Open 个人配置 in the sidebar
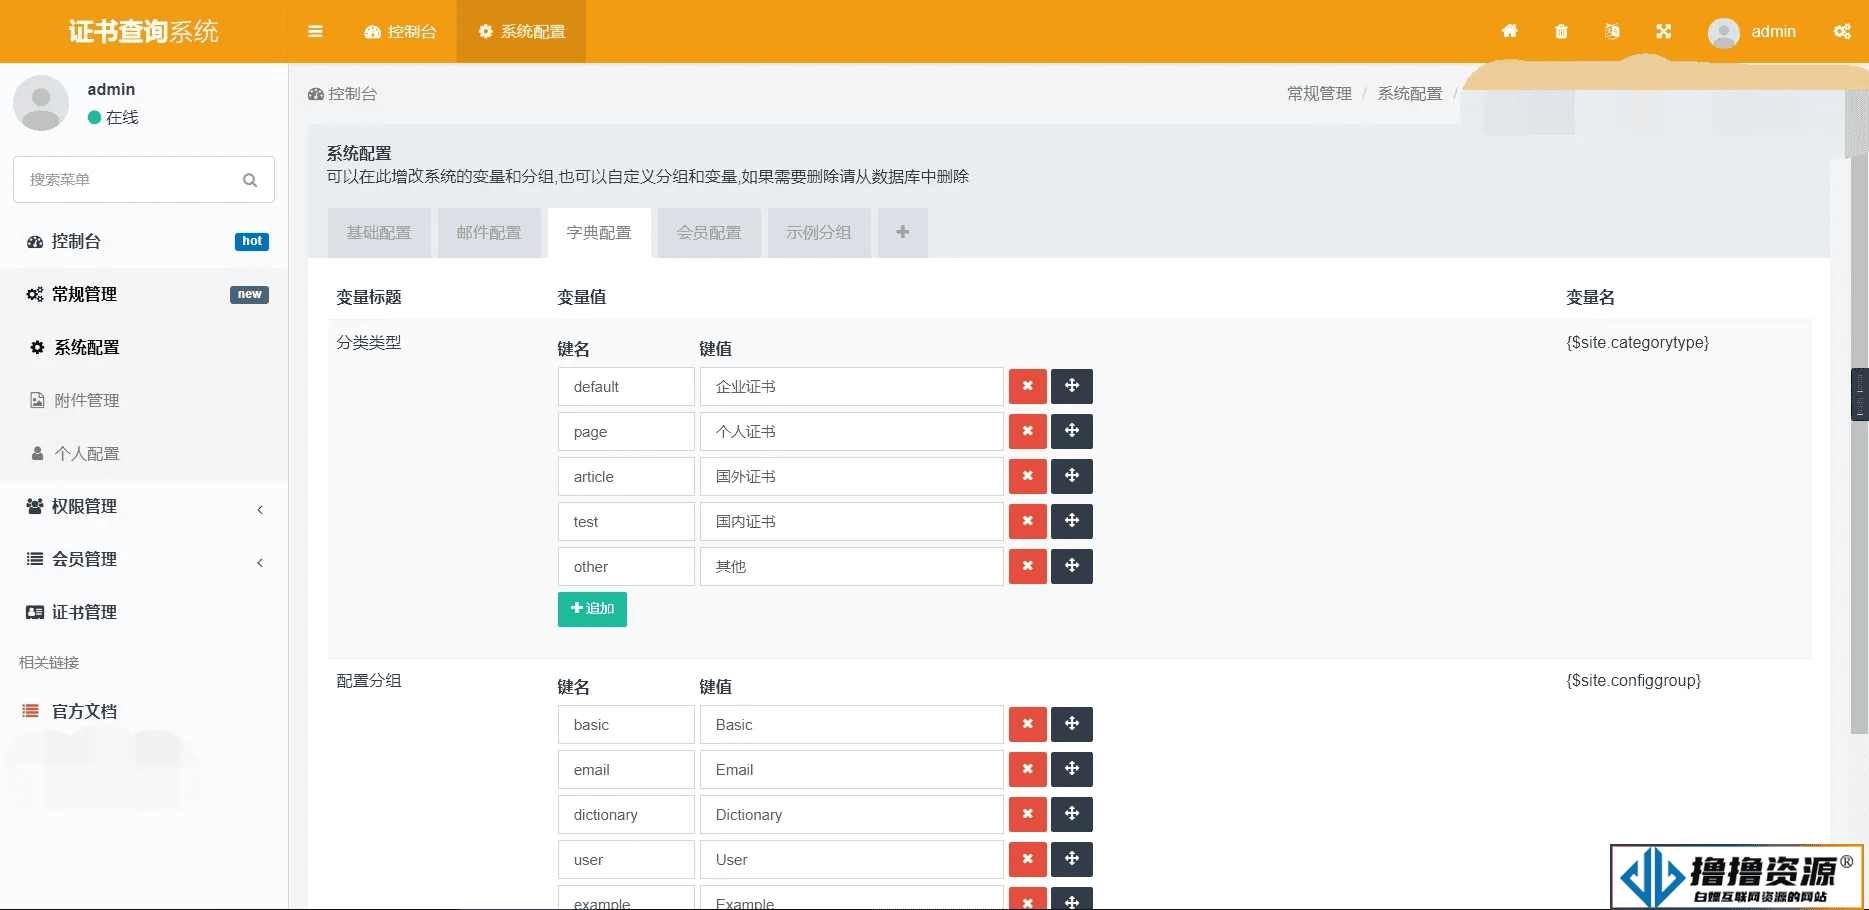1869x910 pixels. pos(144,454)
